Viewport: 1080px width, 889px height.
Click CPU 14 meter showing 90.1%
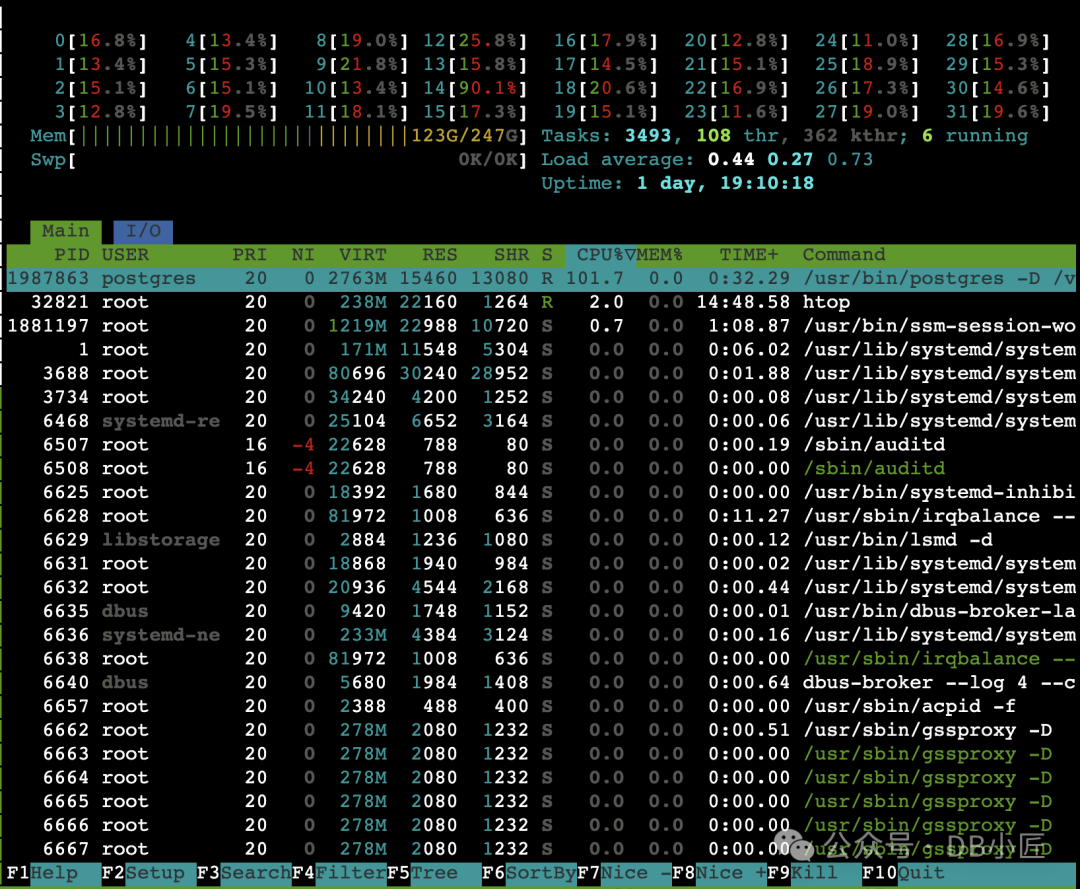tap(475, 89)
